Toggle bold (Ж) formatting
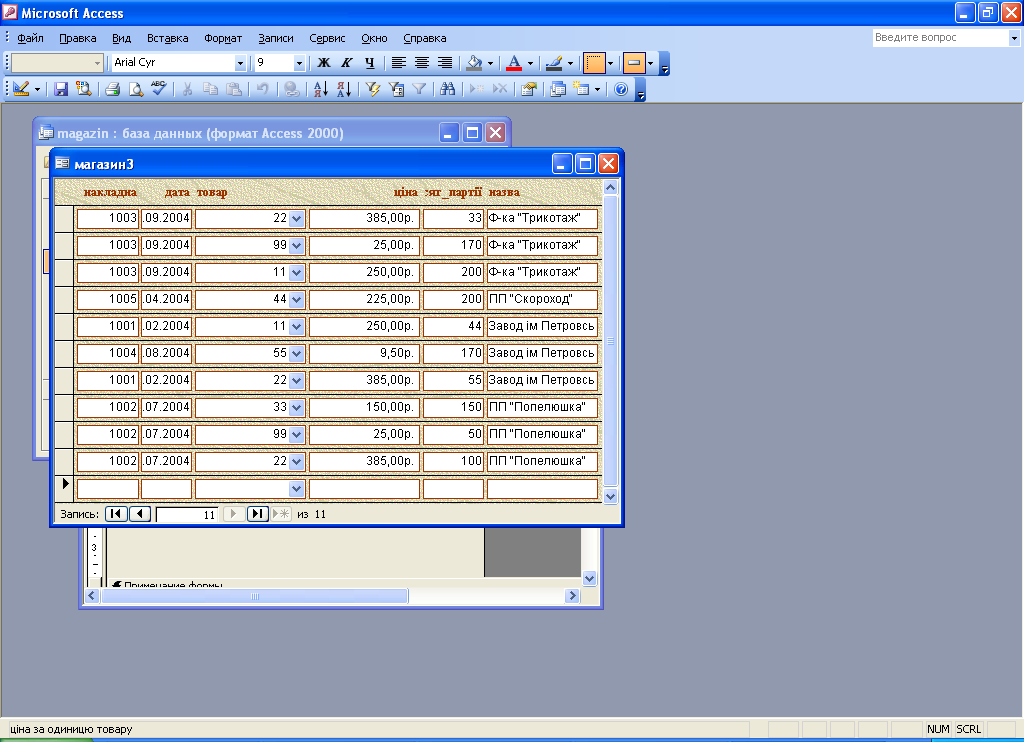 pyautogui.click(x=323, y=63)
